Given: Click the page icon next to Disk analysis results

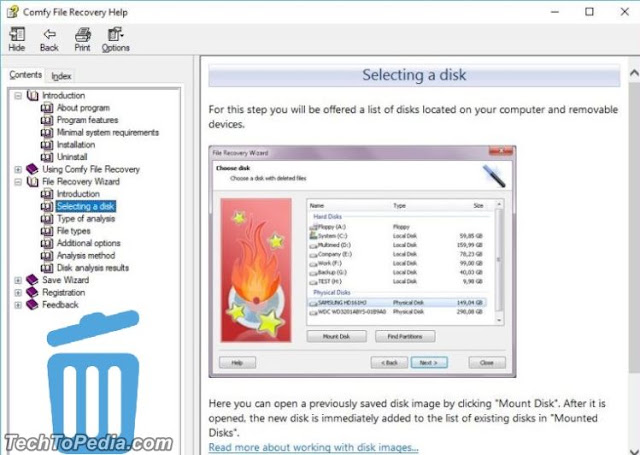Looking at the screenshot, I should (x=47, y=268).
